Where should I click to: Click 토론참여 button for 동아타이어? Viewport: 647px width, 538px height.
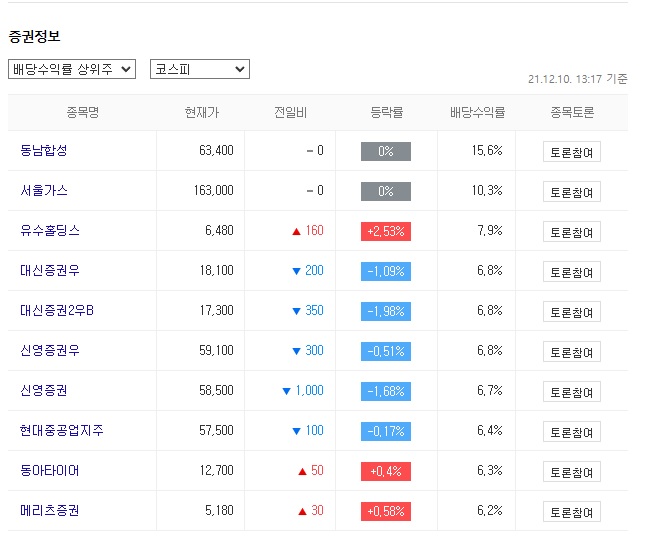click(571, 472)
